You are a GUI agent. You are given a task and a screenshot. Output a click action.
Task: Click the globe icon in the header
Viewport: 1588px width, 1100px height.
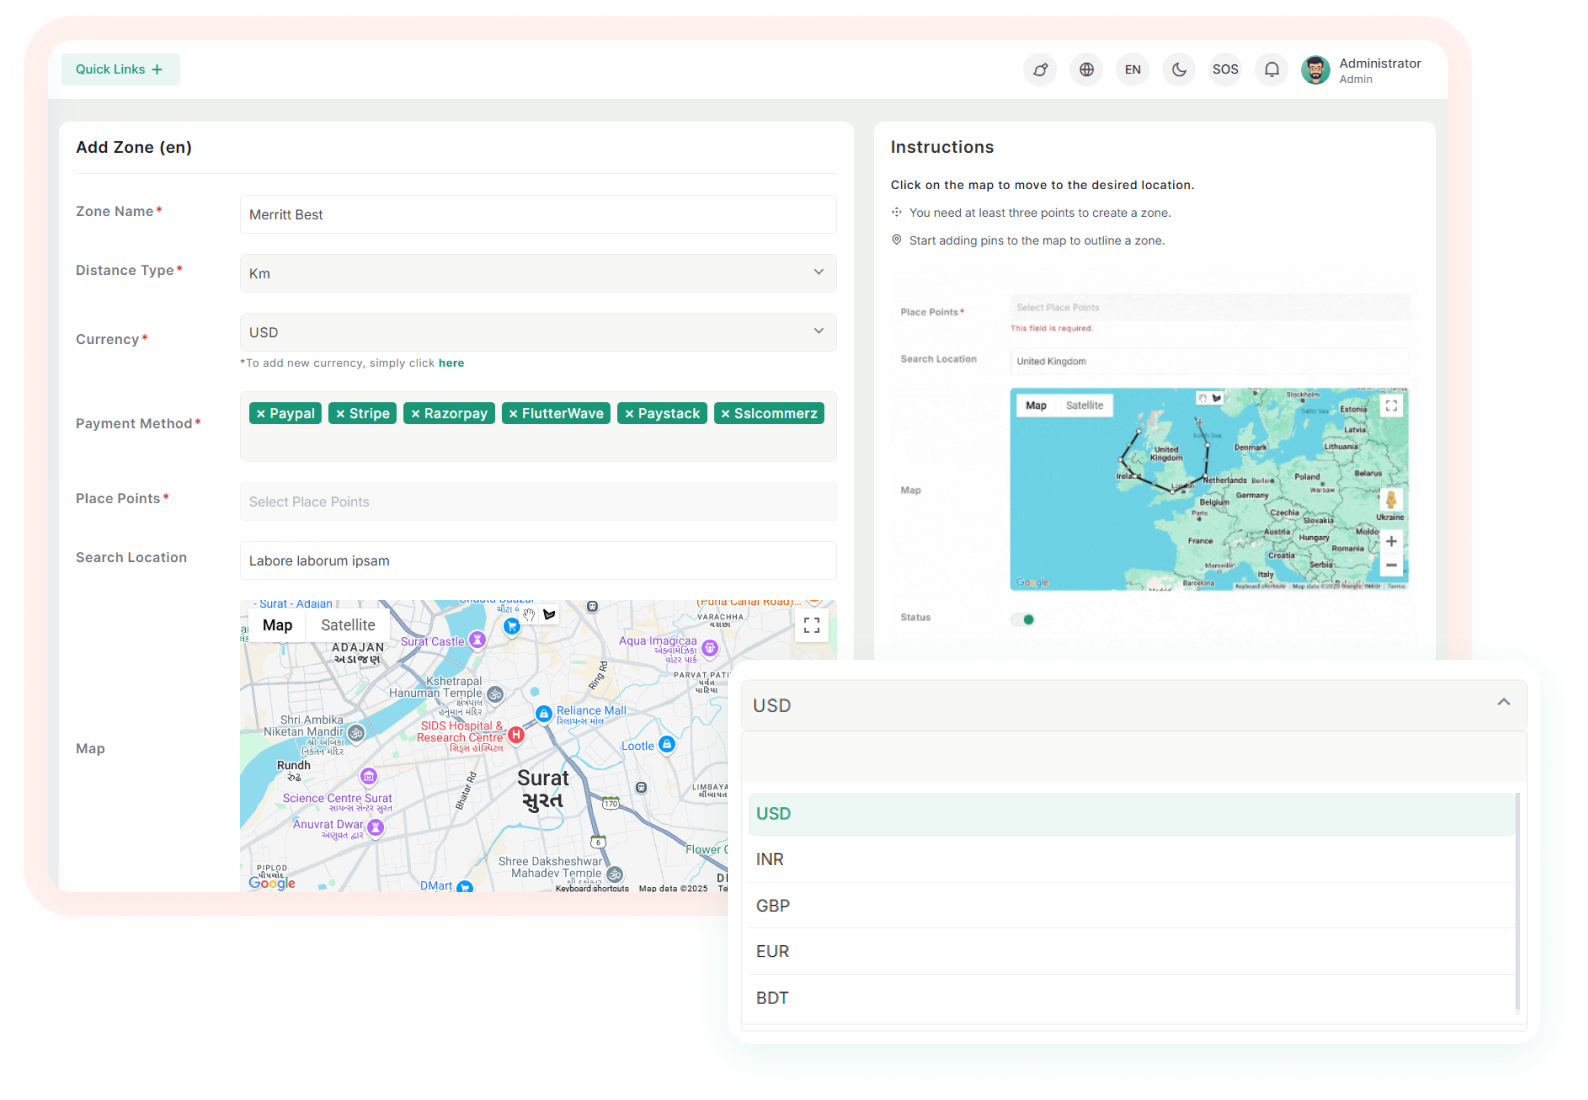click(x=1086, y=70)
